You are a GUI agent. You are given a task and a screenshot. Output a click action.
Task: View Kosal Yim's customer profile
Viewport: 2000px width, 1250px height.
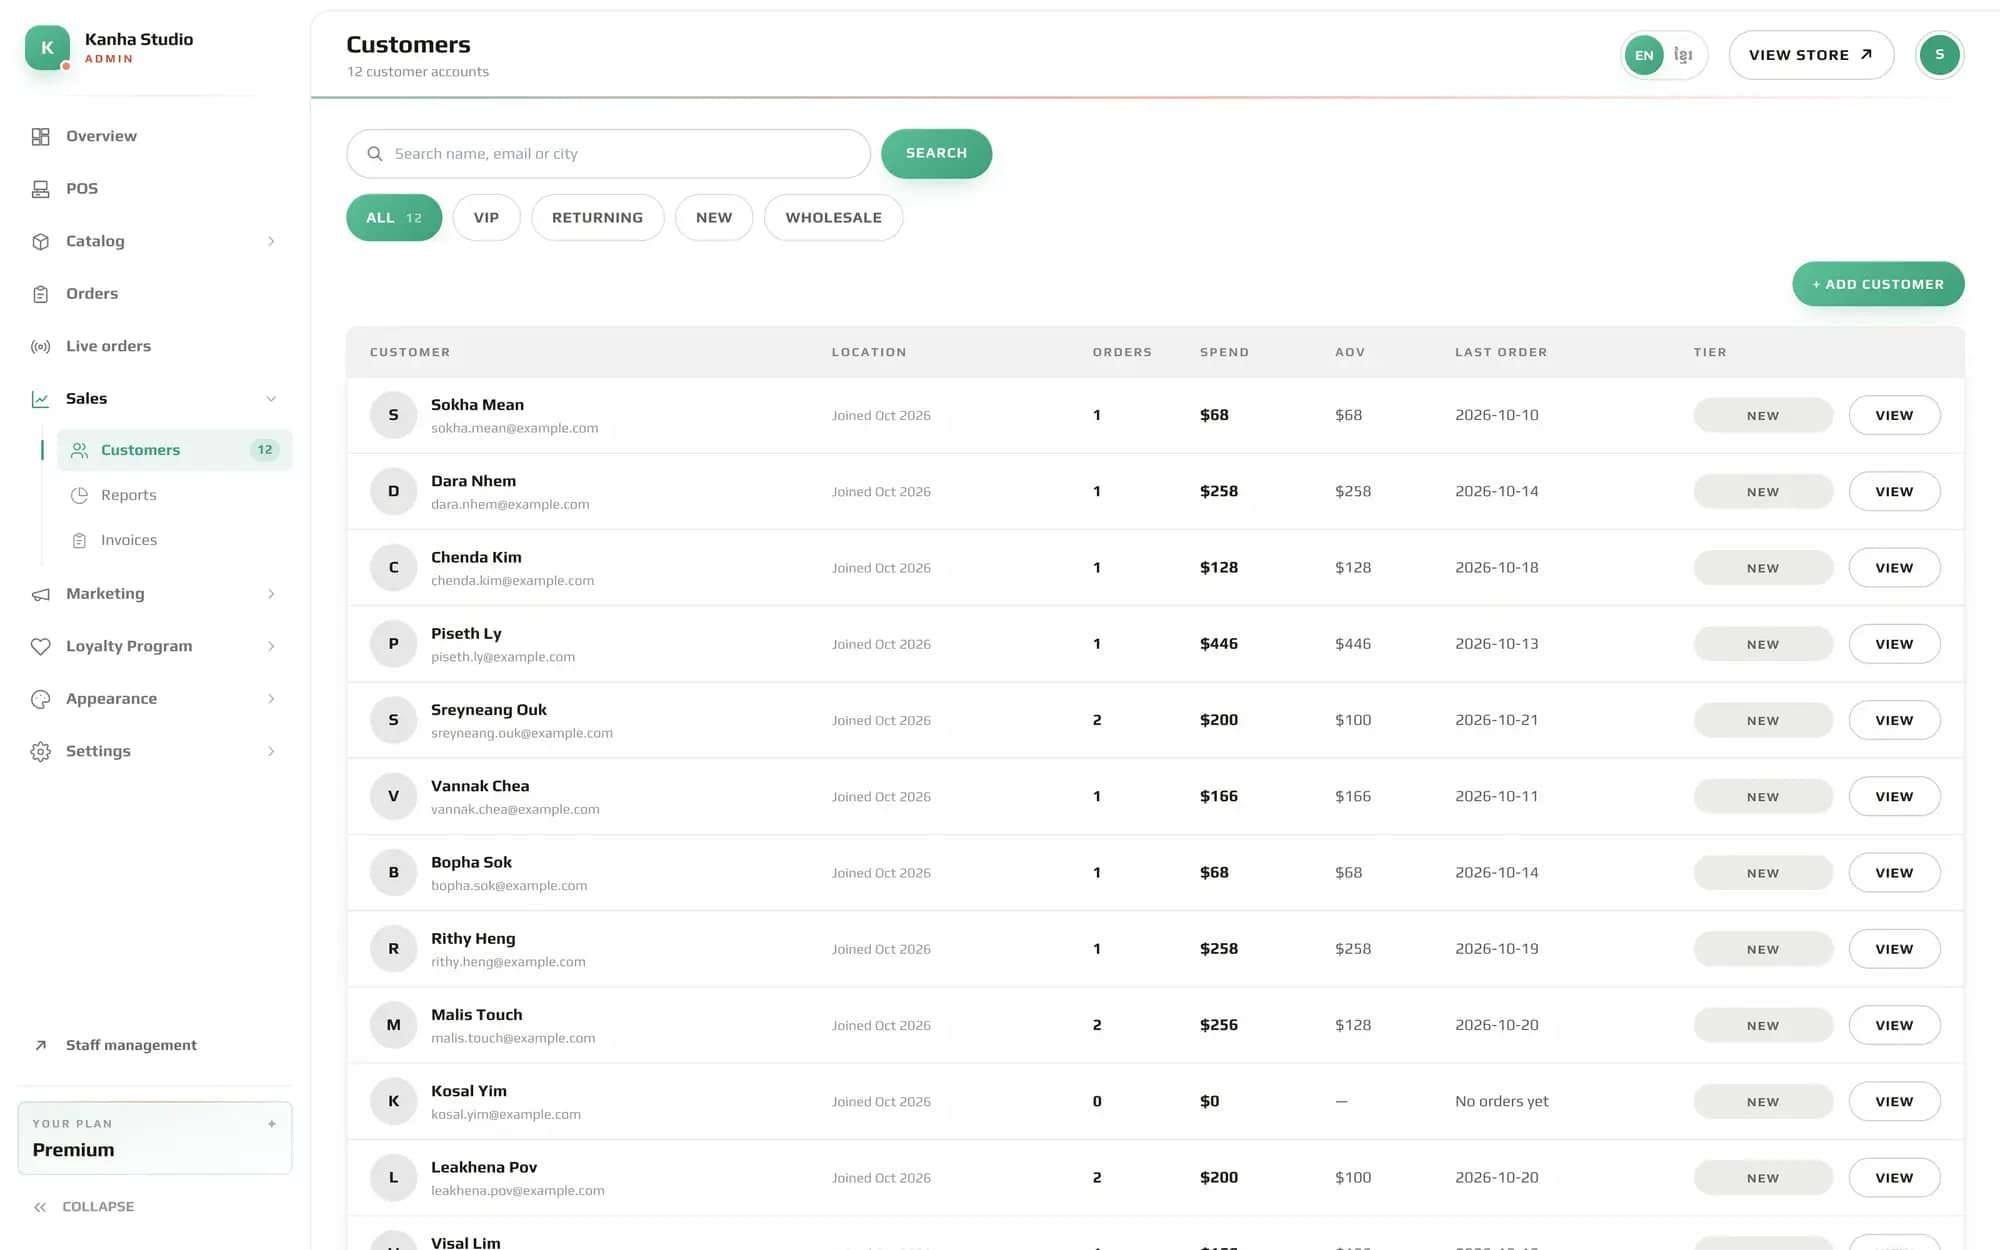coord(1894,1101)
